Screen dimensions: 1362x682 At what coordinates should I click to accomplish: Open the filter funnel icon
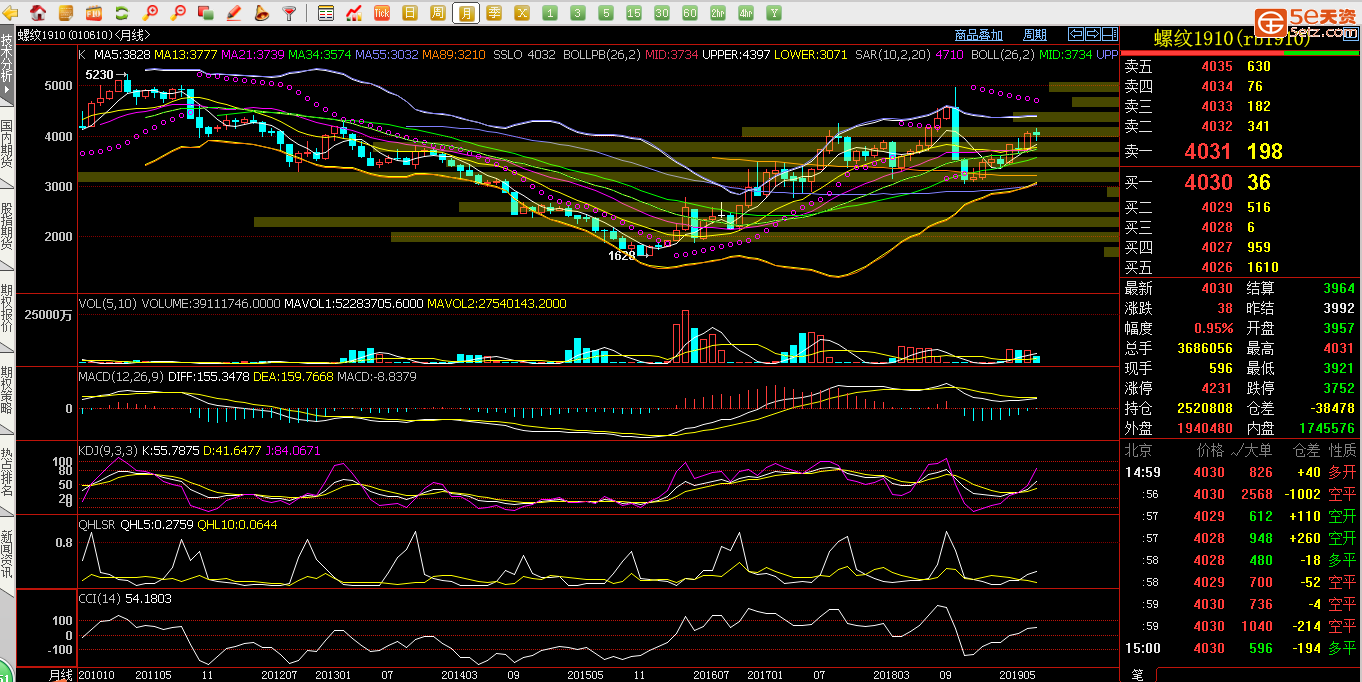coord(289,13)
